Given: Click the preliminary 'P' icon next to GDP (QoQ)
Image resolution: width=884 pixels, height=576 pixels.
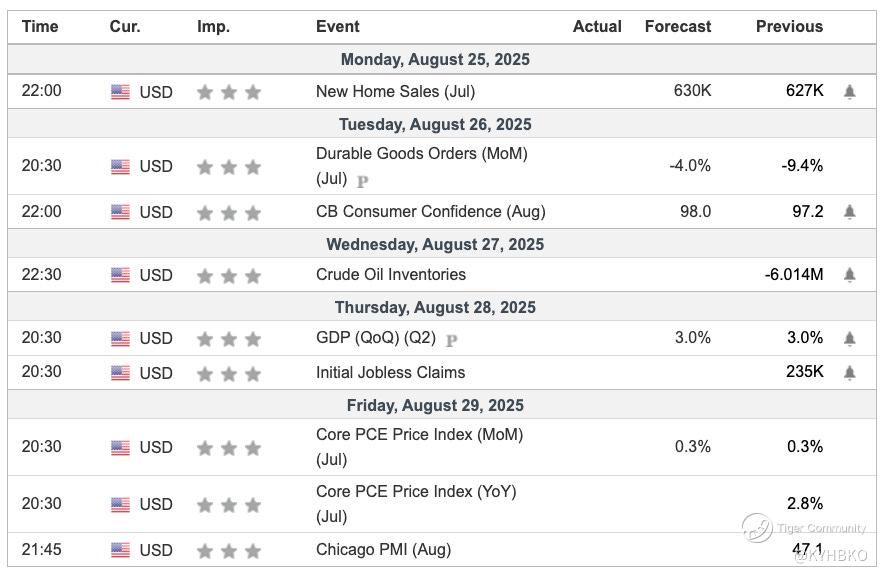Looking at the screenshot, I should pos(451,340).
